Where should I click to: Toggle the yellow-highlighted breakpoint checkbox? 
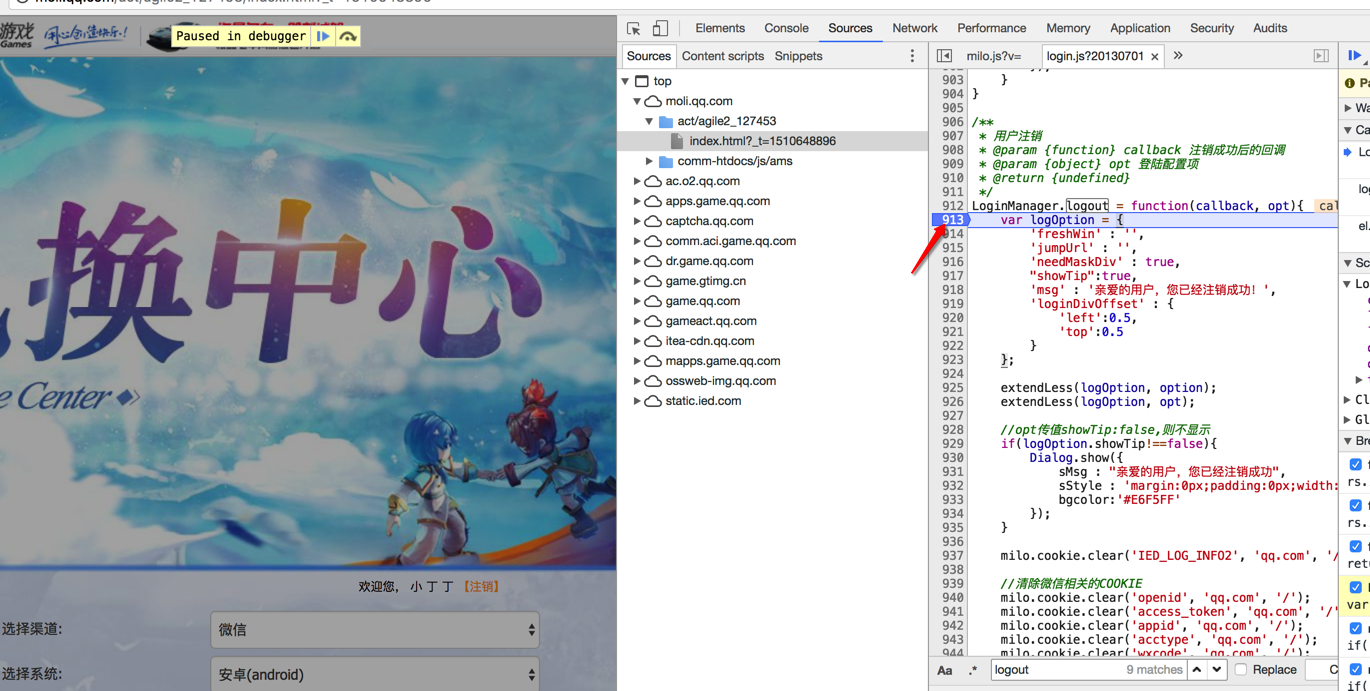[1355, 588]
